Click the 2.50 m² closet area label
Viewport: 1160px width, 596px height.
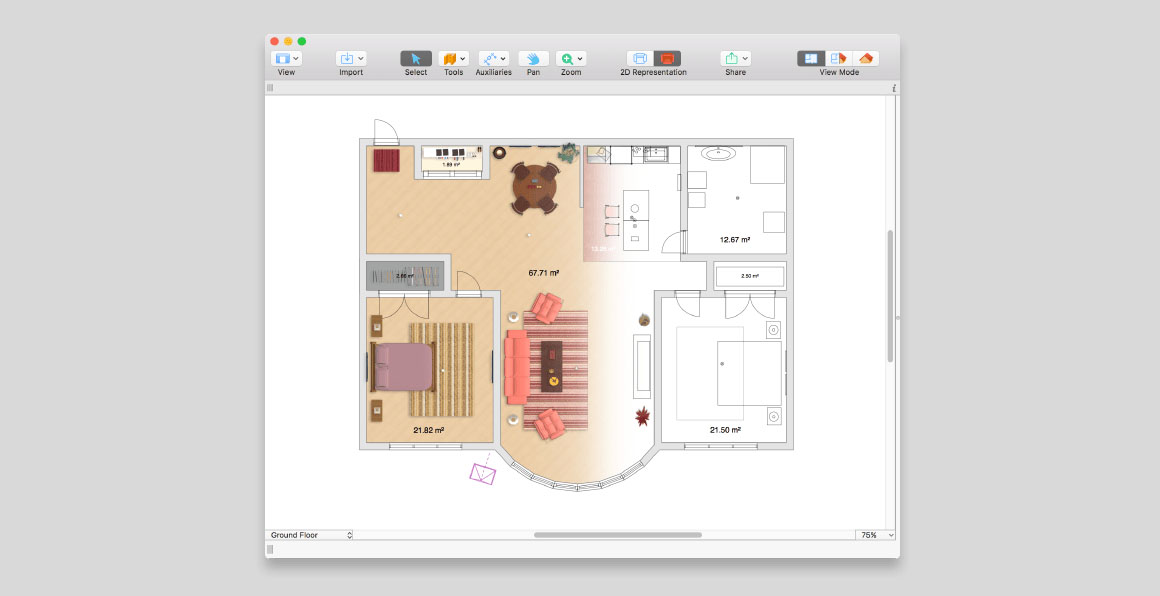(x=750, y=277)
